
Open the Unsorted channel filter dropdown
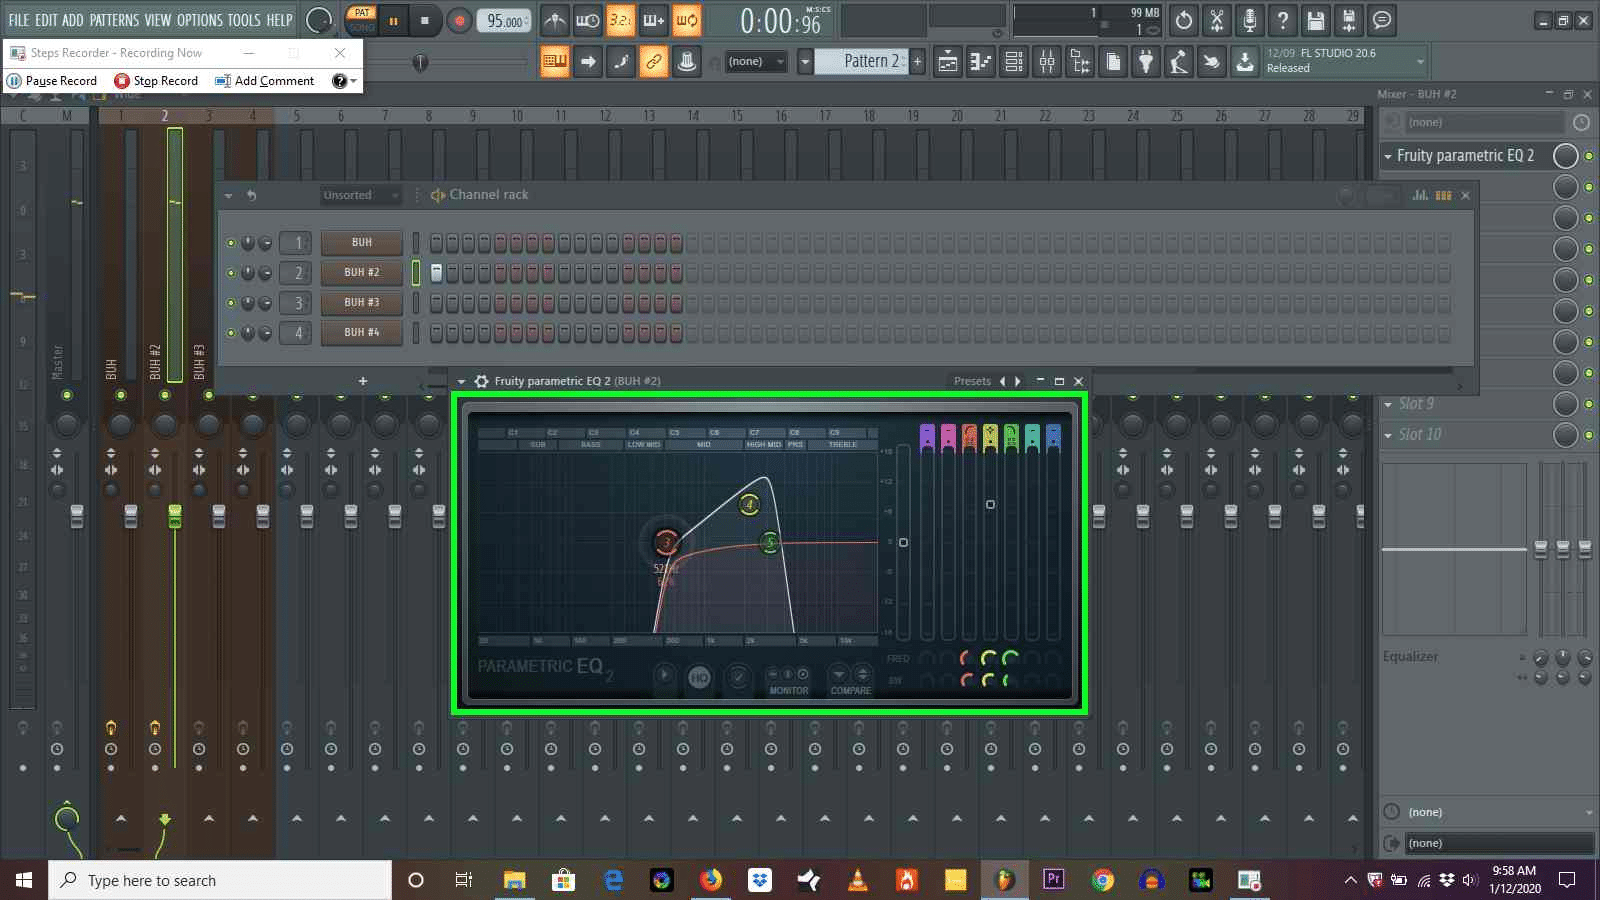360,195
